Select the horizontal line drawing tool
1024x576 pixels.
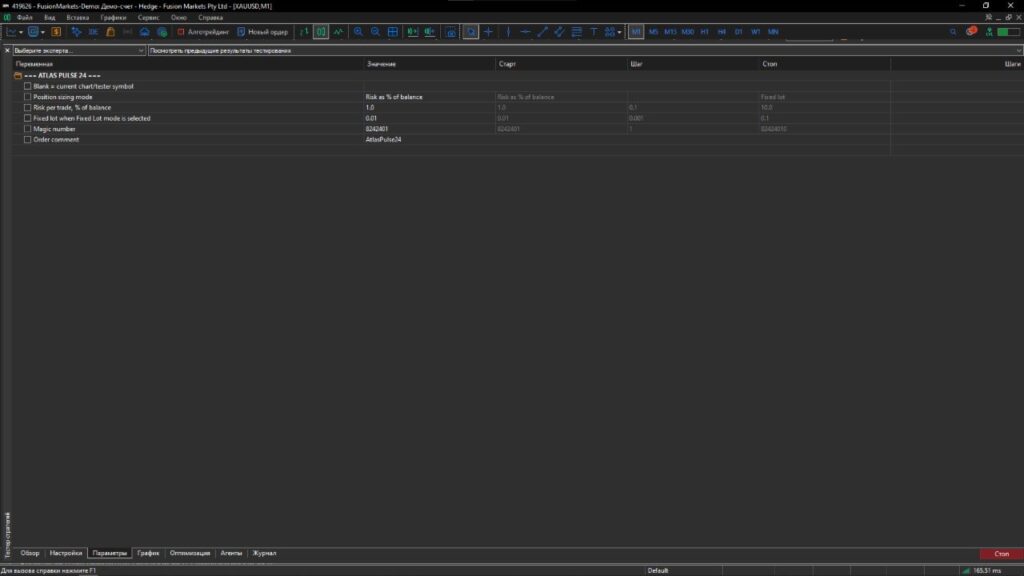tap(525, 31)
